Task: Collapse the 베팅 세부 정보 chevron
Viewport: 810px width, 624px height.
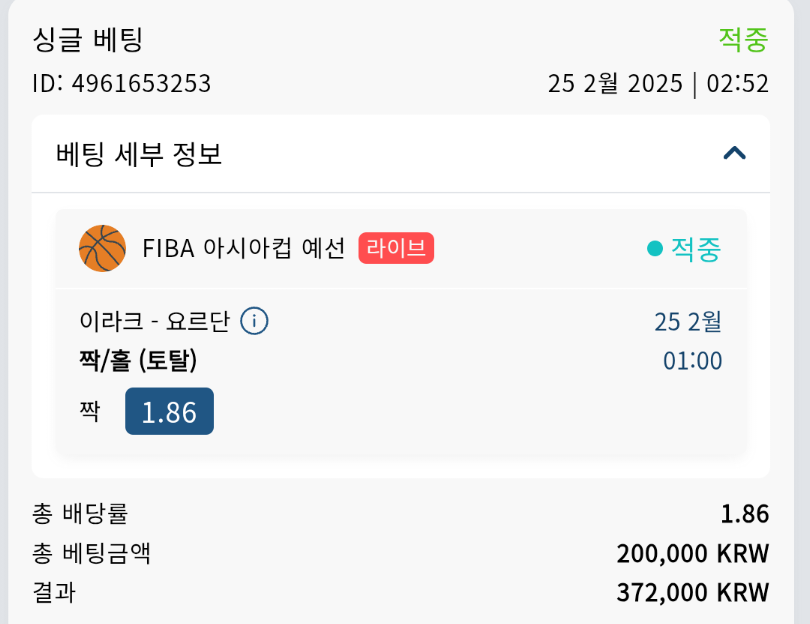Action: pos(735,153)
